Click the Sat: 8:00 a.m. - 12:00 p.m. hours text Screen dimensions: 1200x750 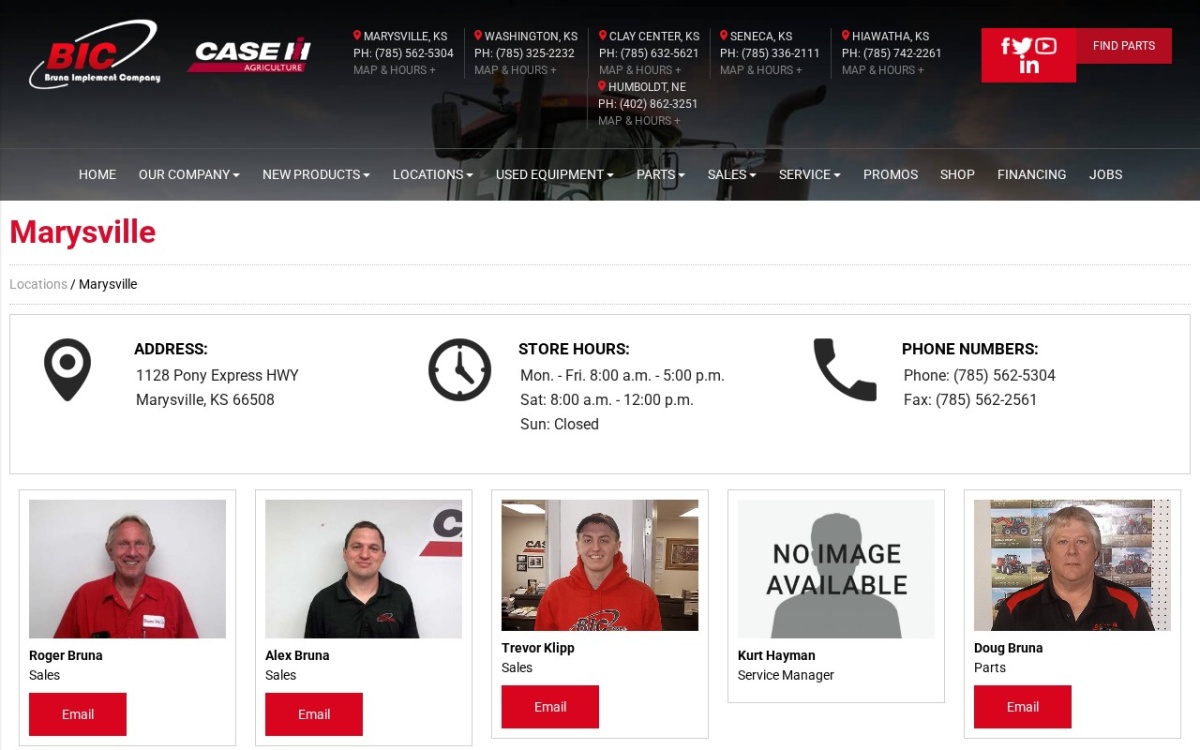pyautogui.click(x=607, y=400)
